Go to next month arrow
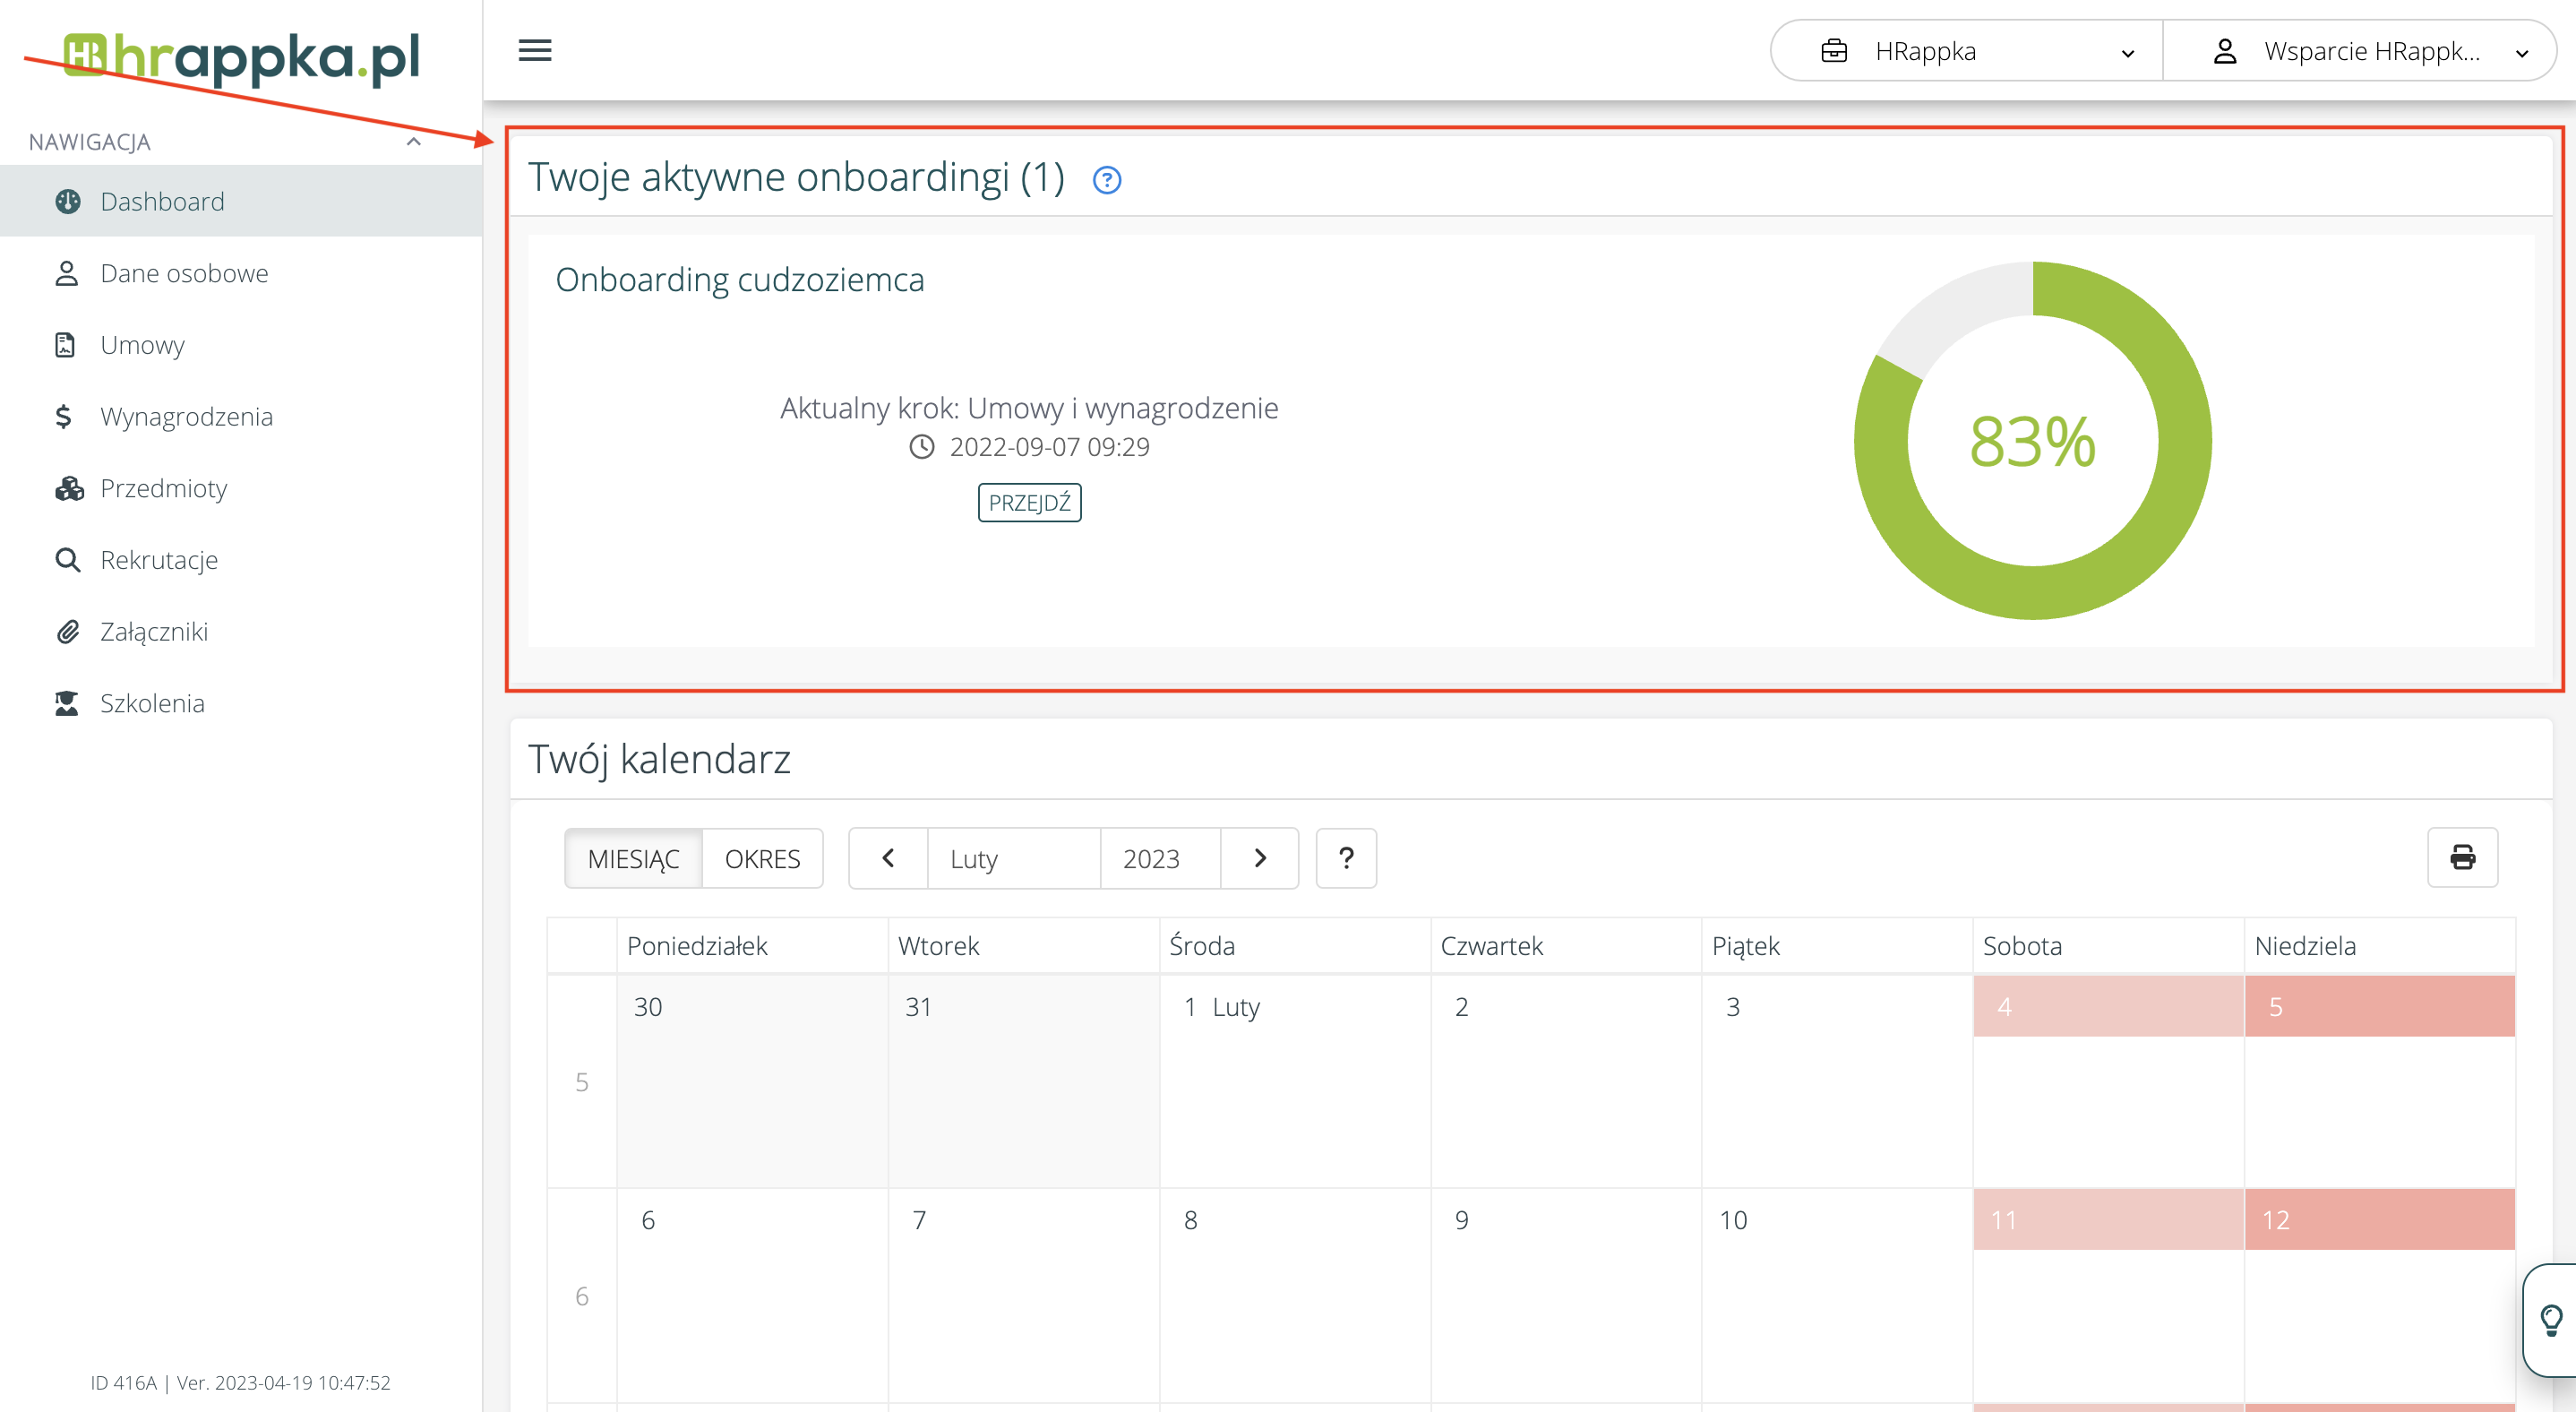The image size is (2576, 1412). (1260, 858)
